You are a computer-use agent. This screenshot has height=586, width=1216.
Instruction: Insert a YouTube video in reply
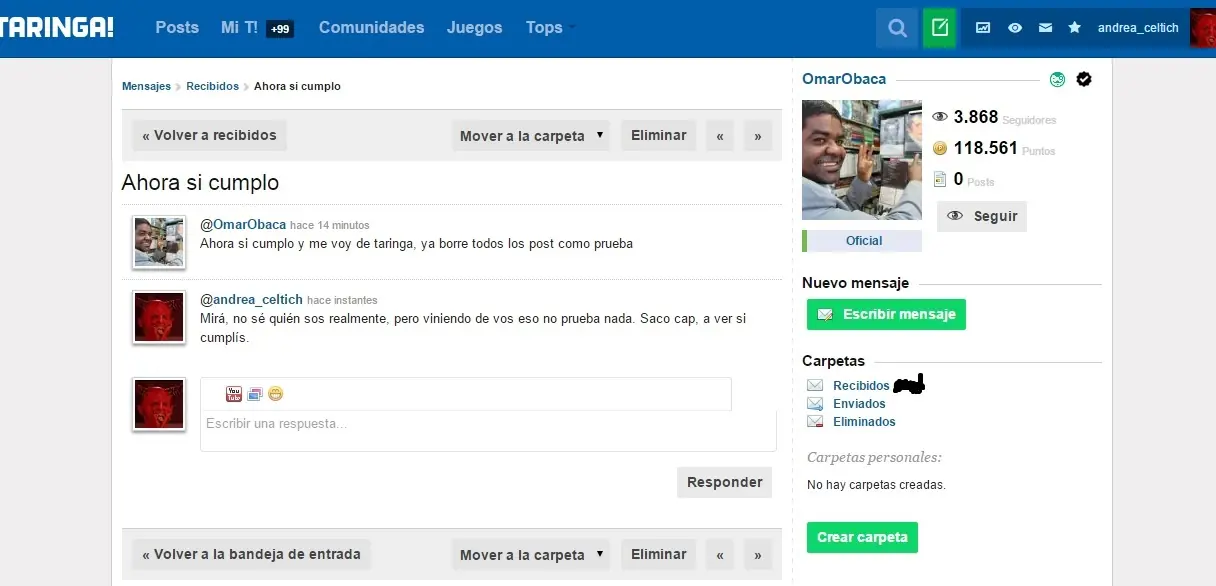point(234,394)
